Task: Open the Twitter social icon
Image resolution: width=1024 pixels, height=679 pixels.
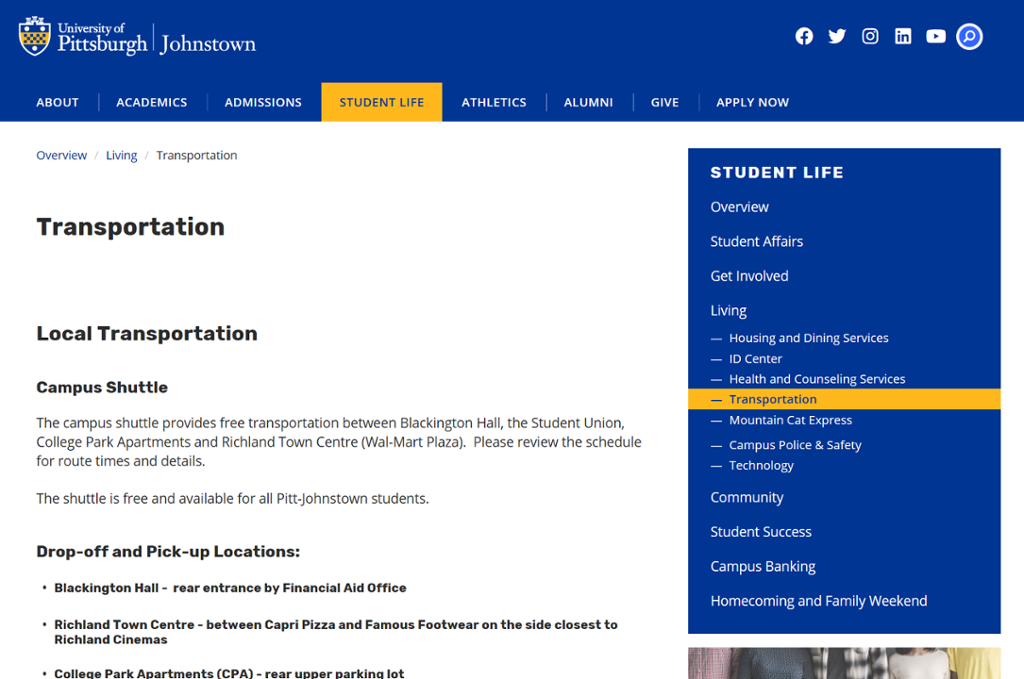Action: pos(837,37)
